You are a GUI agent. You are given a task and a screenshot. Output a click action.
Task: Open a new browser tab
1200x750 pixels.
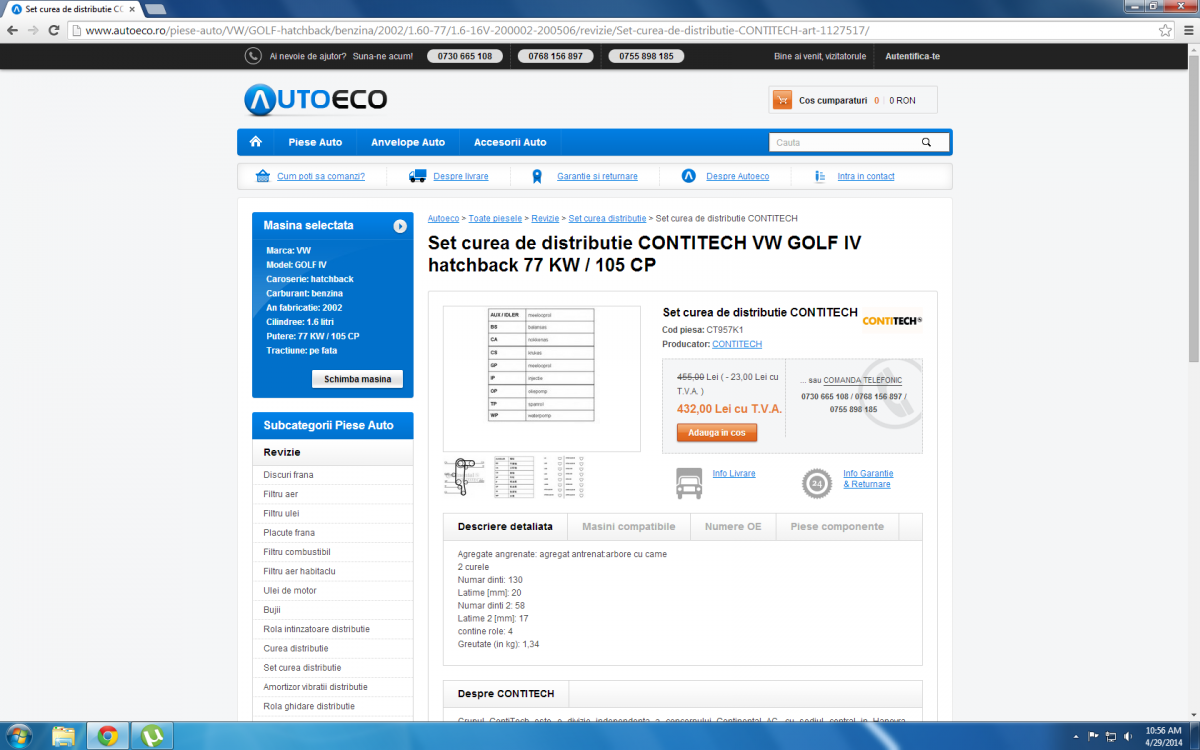click(155, 9)
